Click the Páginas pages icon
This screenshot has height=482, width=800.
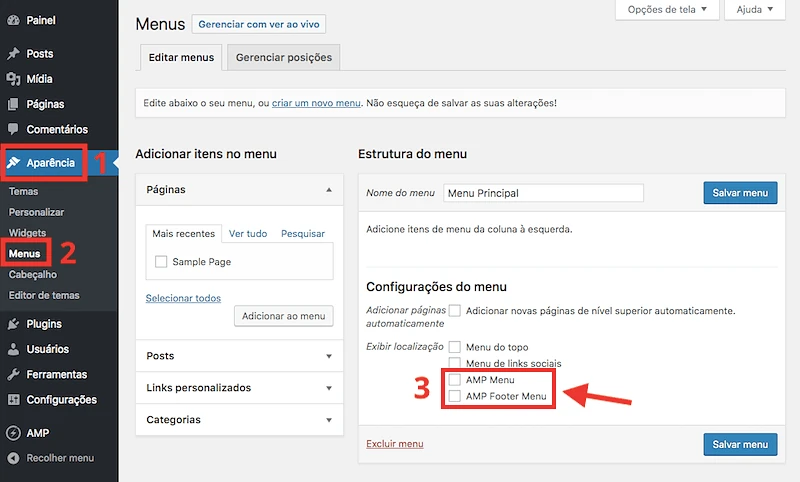pyautogui.click(x=13, y=104)
